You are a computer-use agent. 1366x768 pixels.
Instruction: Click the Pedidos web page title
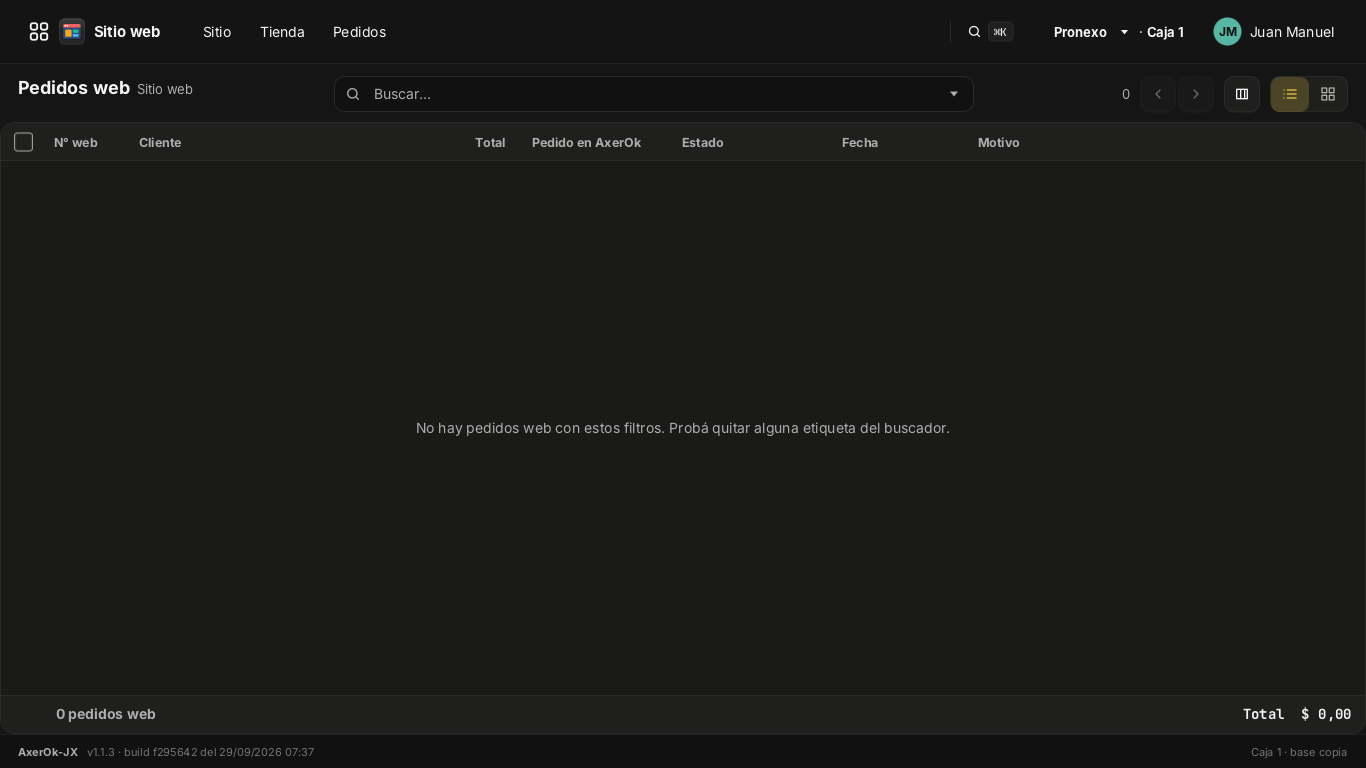(74, 88)
